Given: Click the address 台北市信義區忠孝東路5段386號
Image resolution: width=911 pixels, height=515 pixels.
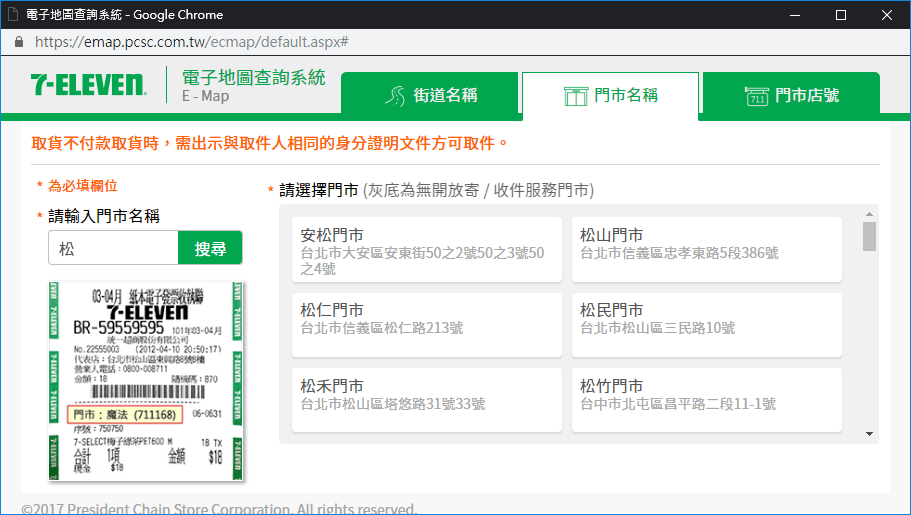Looking at the screenshot, I should pos(679,253).
